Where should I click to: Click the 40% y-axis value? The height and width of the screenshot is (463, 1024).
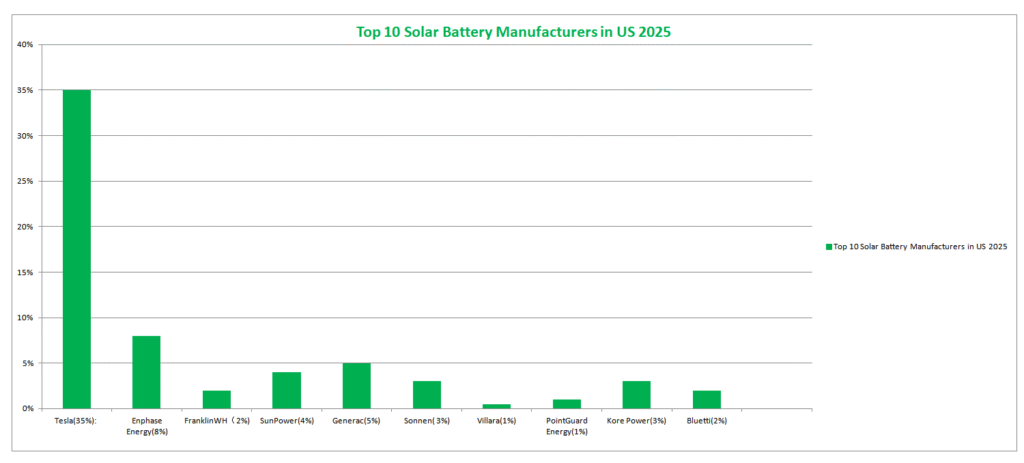click(x=26, y=44)
